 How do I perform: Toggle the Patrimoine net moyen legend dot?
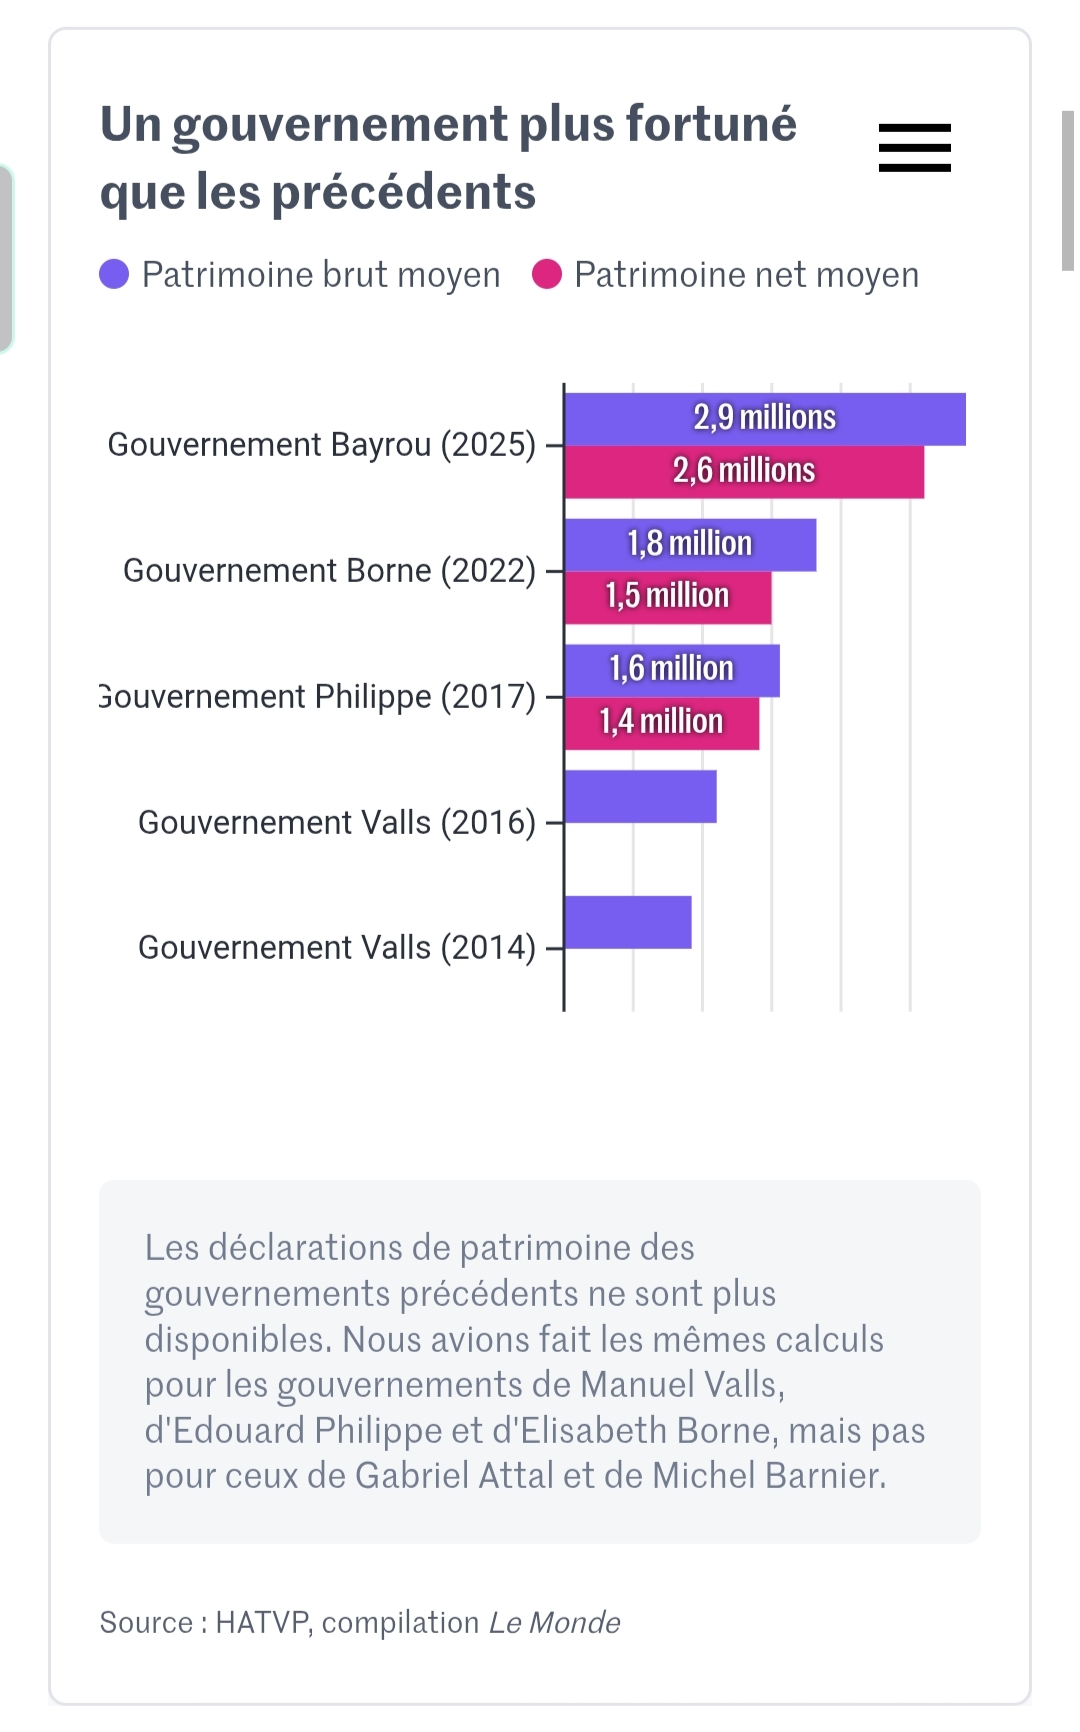tap(547, 274)
